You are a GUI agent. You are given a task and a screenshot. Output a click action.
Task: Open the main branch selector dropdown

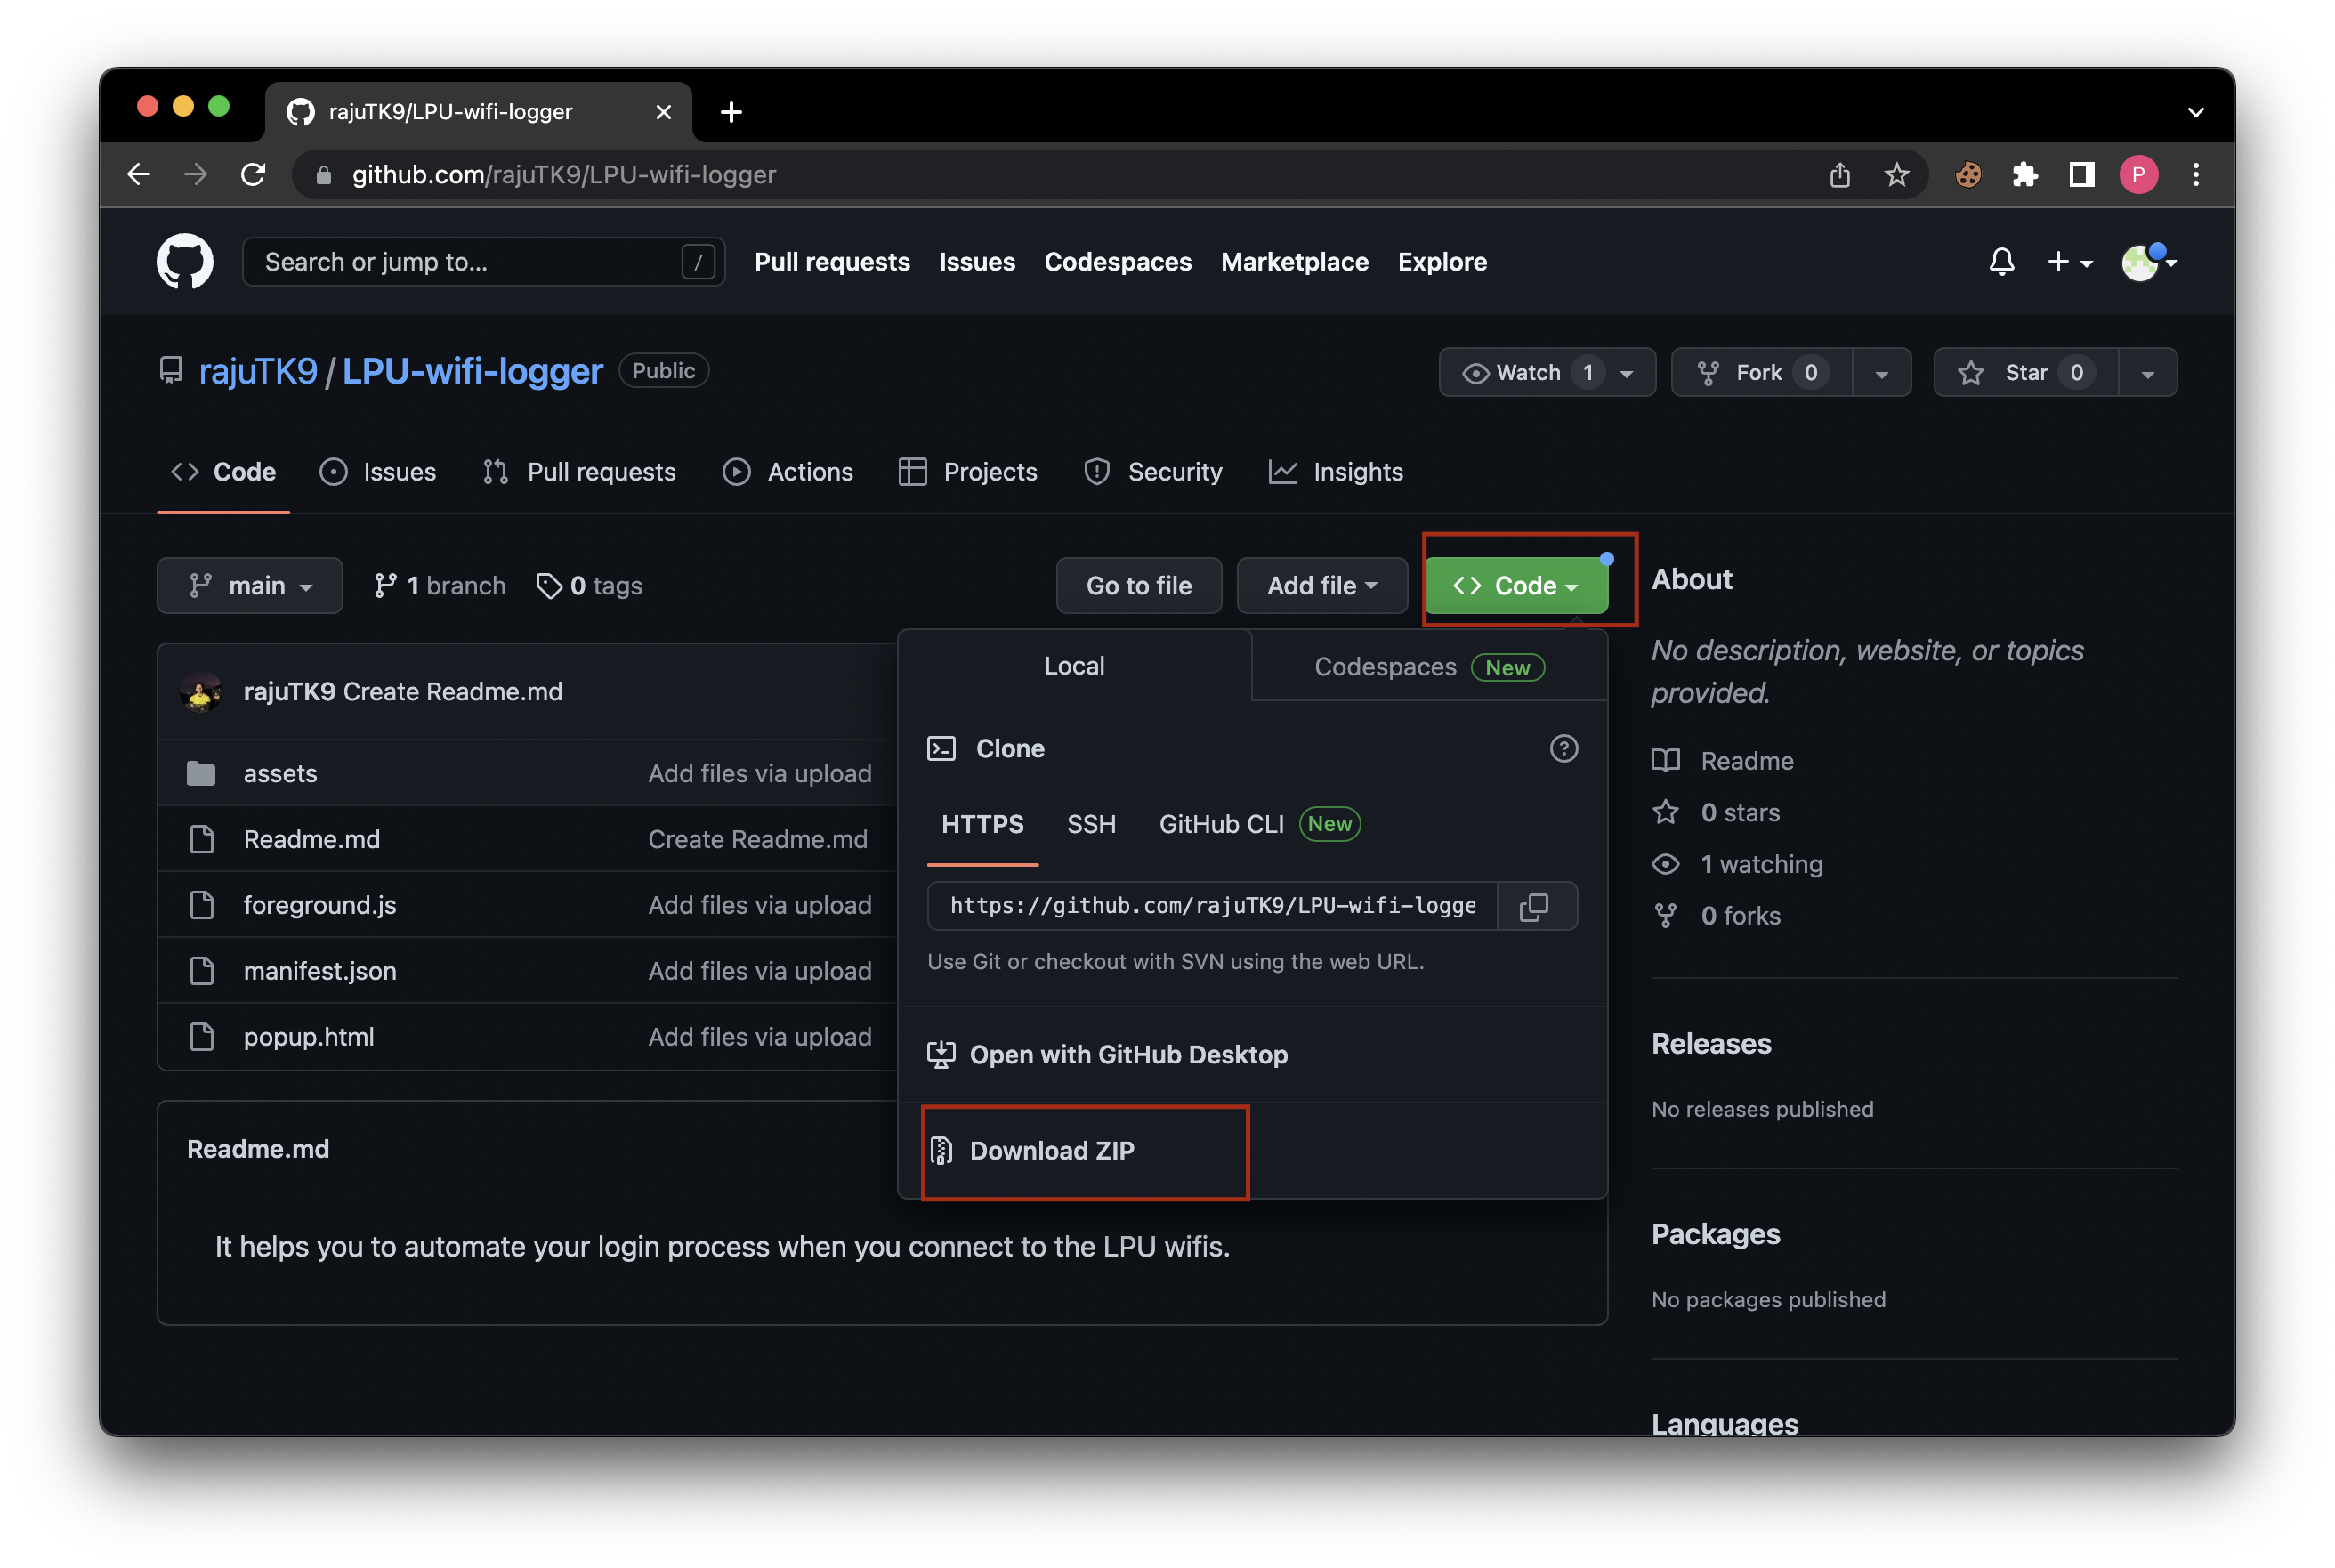click(x=249, y=585)
